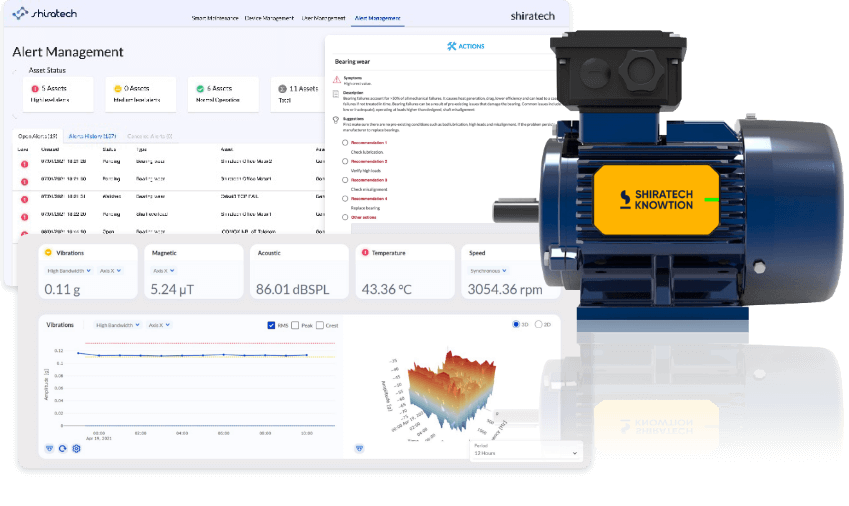Click the ACTIONS header link
This screenshot has height=506, width=849.
coord(466,47)
